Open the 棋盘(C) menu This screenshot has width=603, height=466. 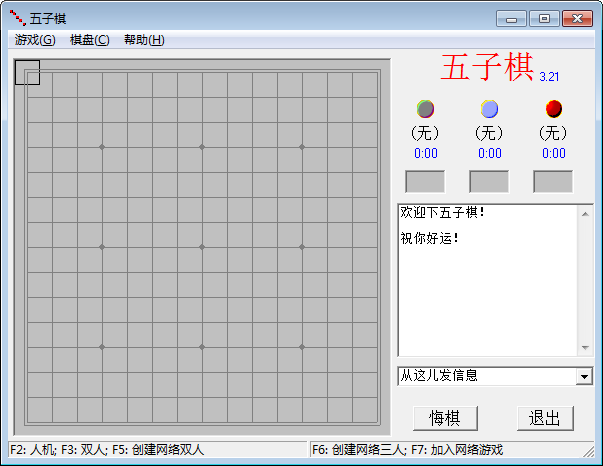tap(90, 40)
